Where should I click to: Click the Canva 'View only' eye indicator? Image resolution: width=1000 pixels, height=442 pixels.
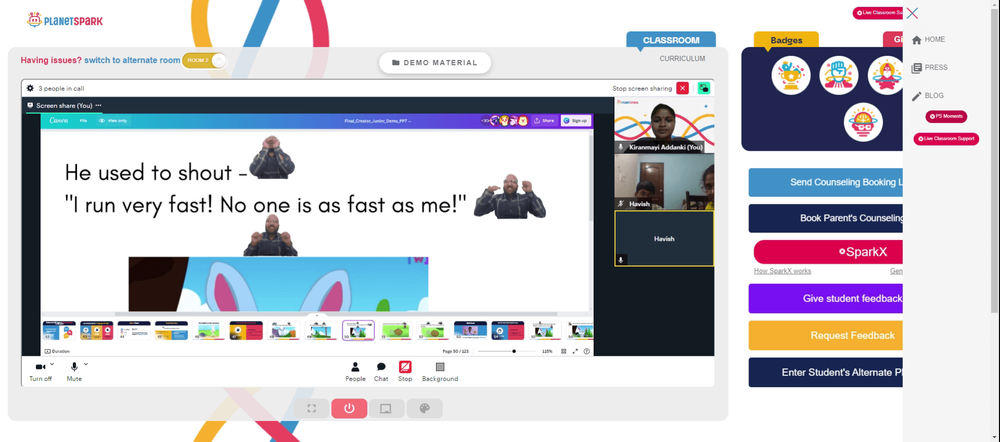pyautogui.click(x=113, y=121)
